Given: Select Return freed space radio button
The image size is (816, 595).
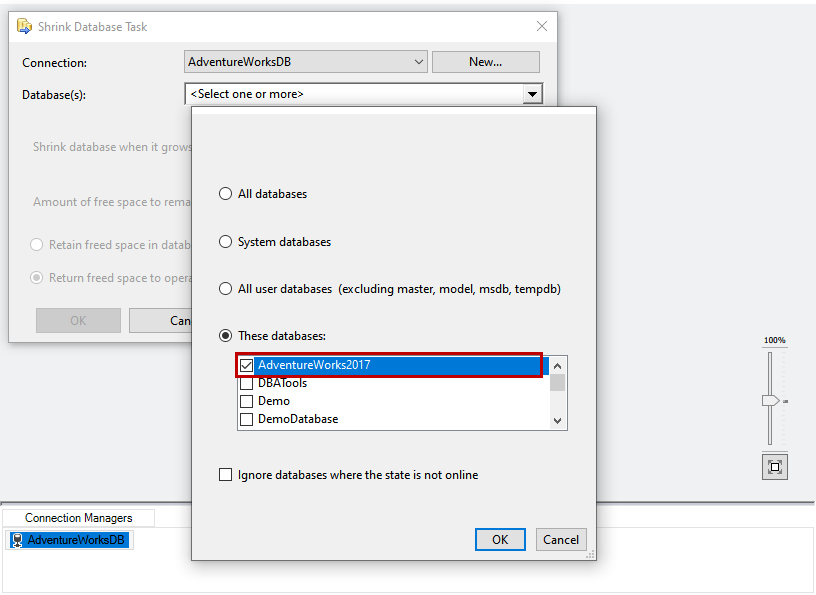Looking at the screenshot, I should [36, 277].
